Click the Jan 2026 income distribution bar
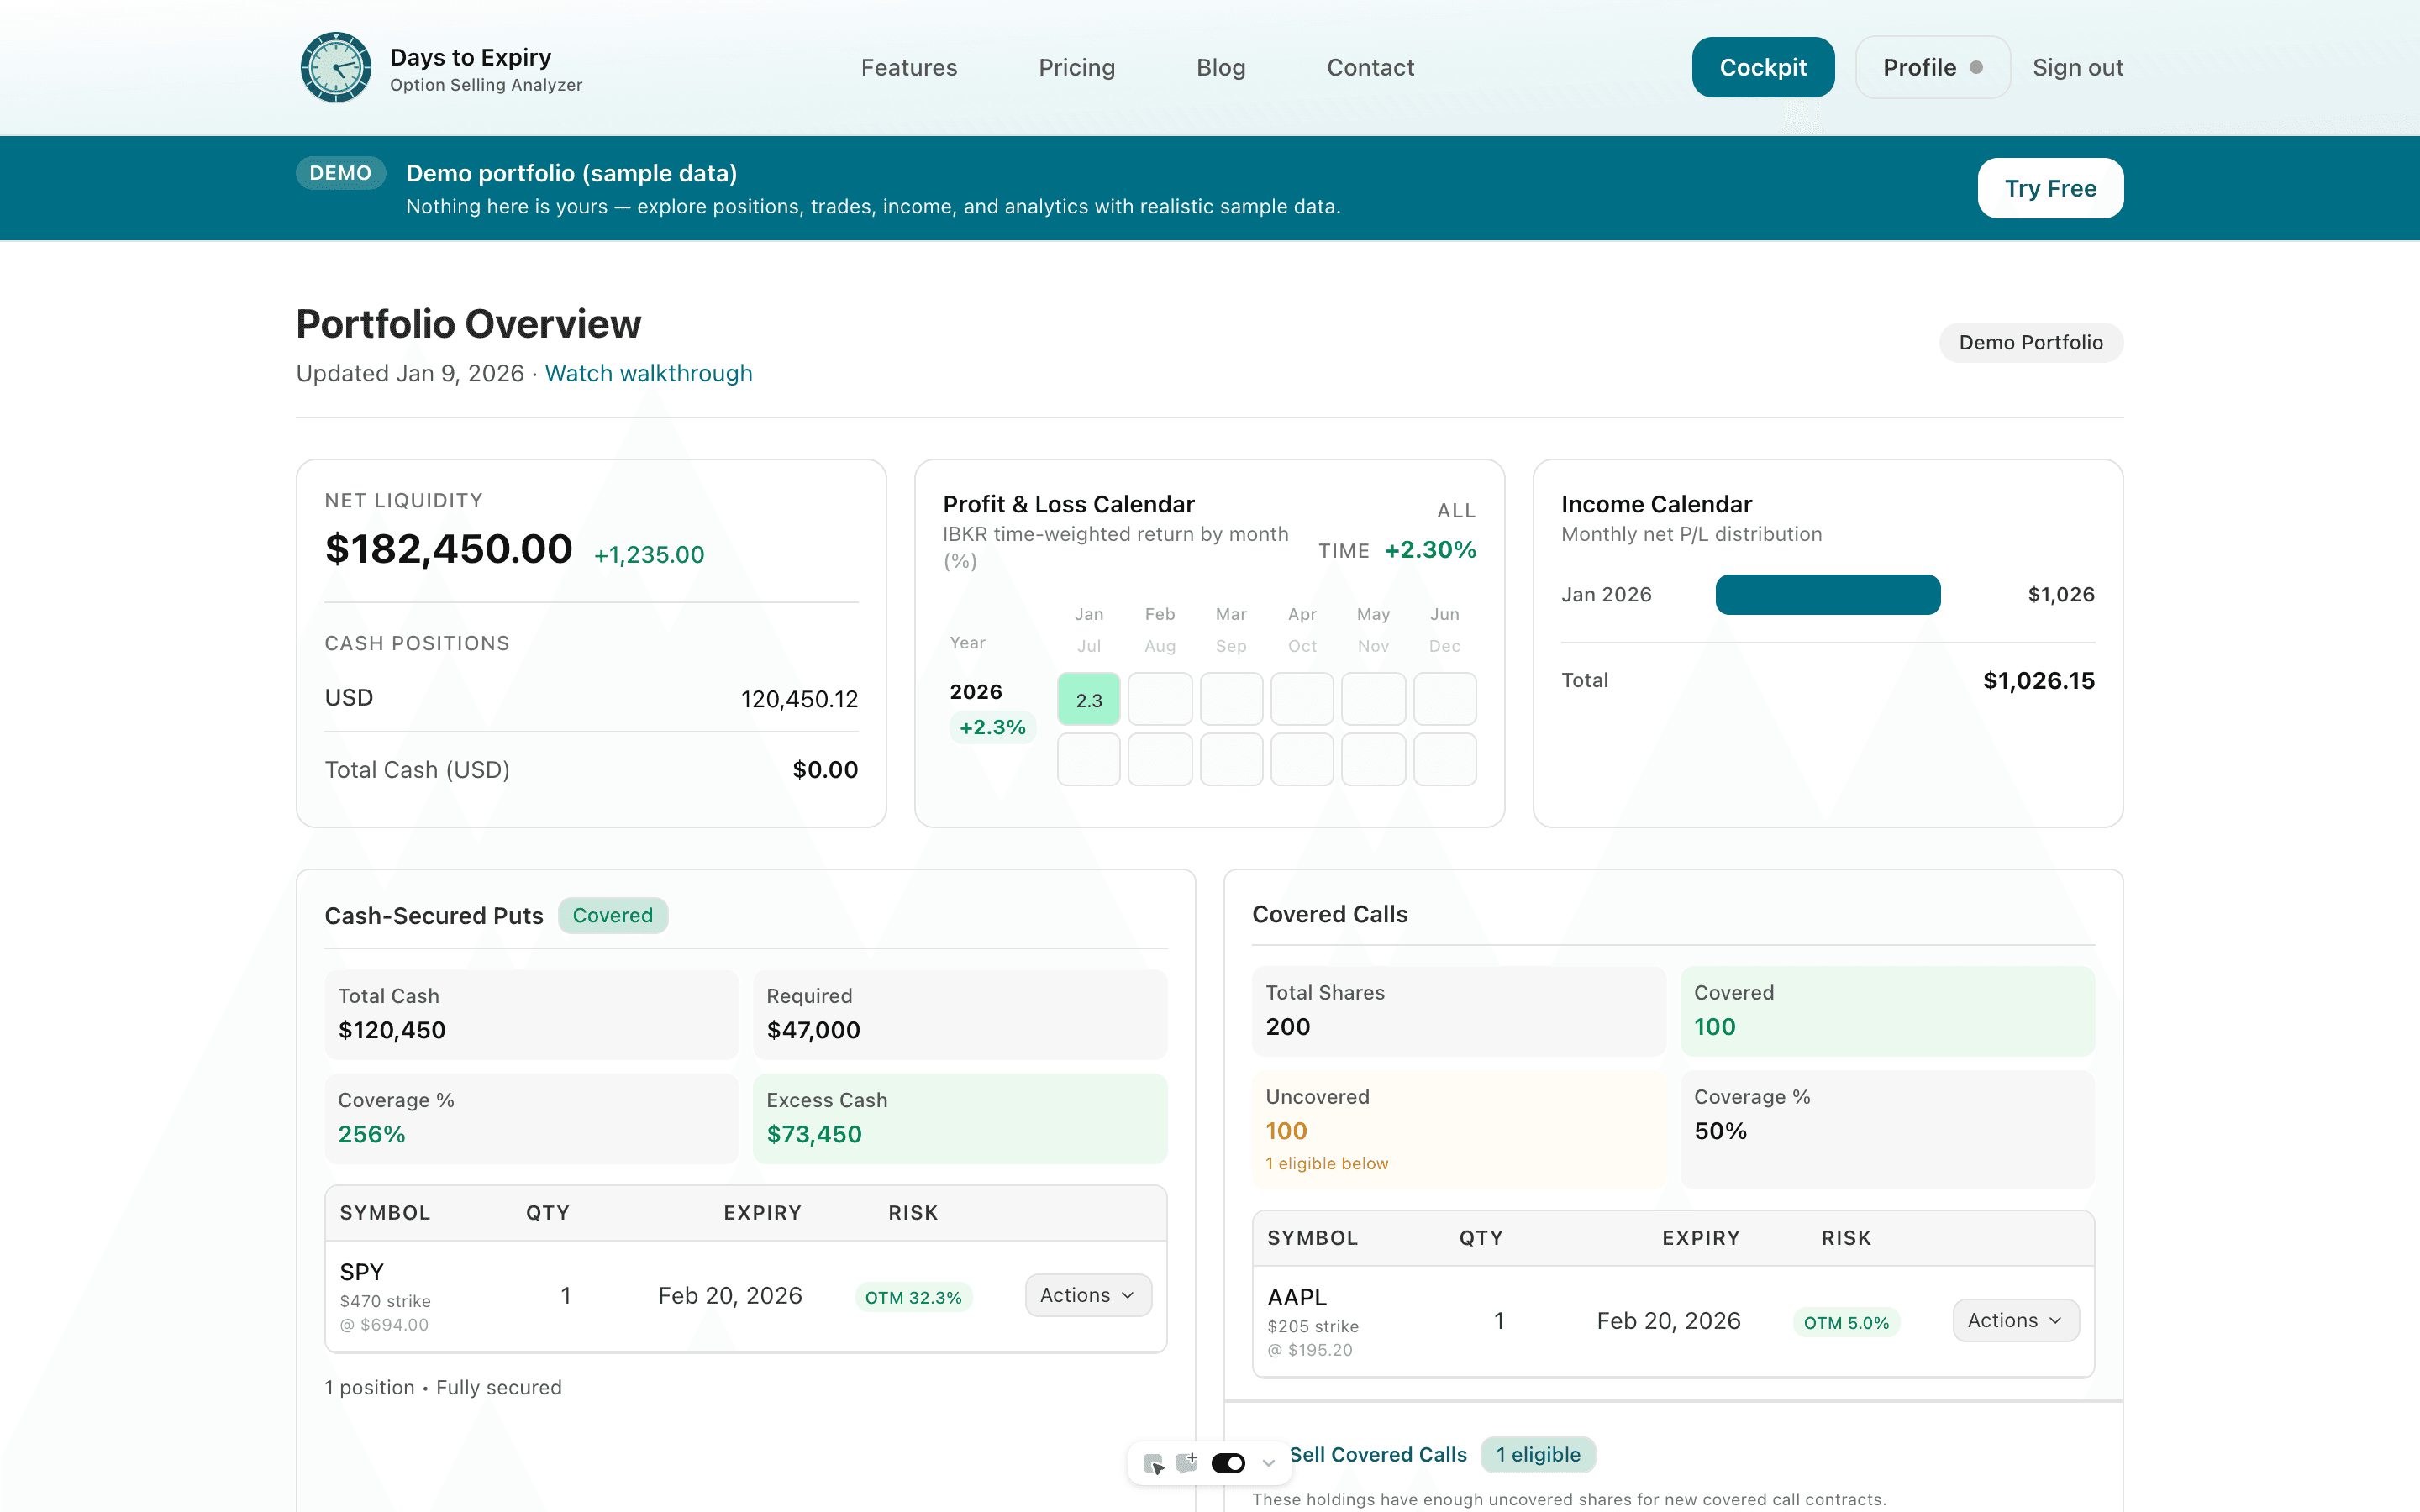This screenshot has width=2420, height=1512. [x=1827, y=594]
